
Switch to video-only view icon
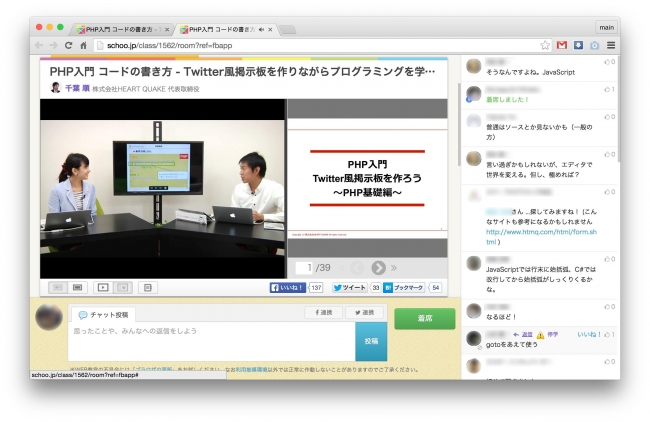coord(103,287)
